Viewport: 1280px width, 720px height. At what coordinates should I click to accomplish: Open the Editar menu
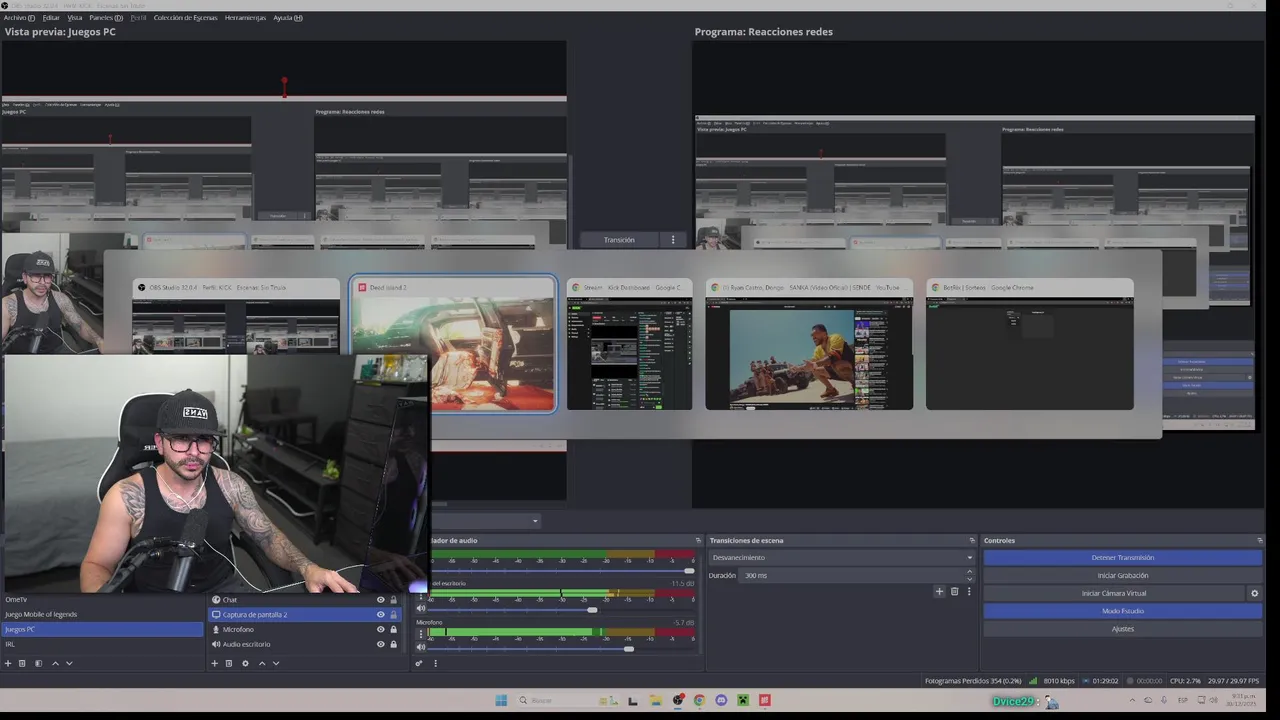point(51,18)
